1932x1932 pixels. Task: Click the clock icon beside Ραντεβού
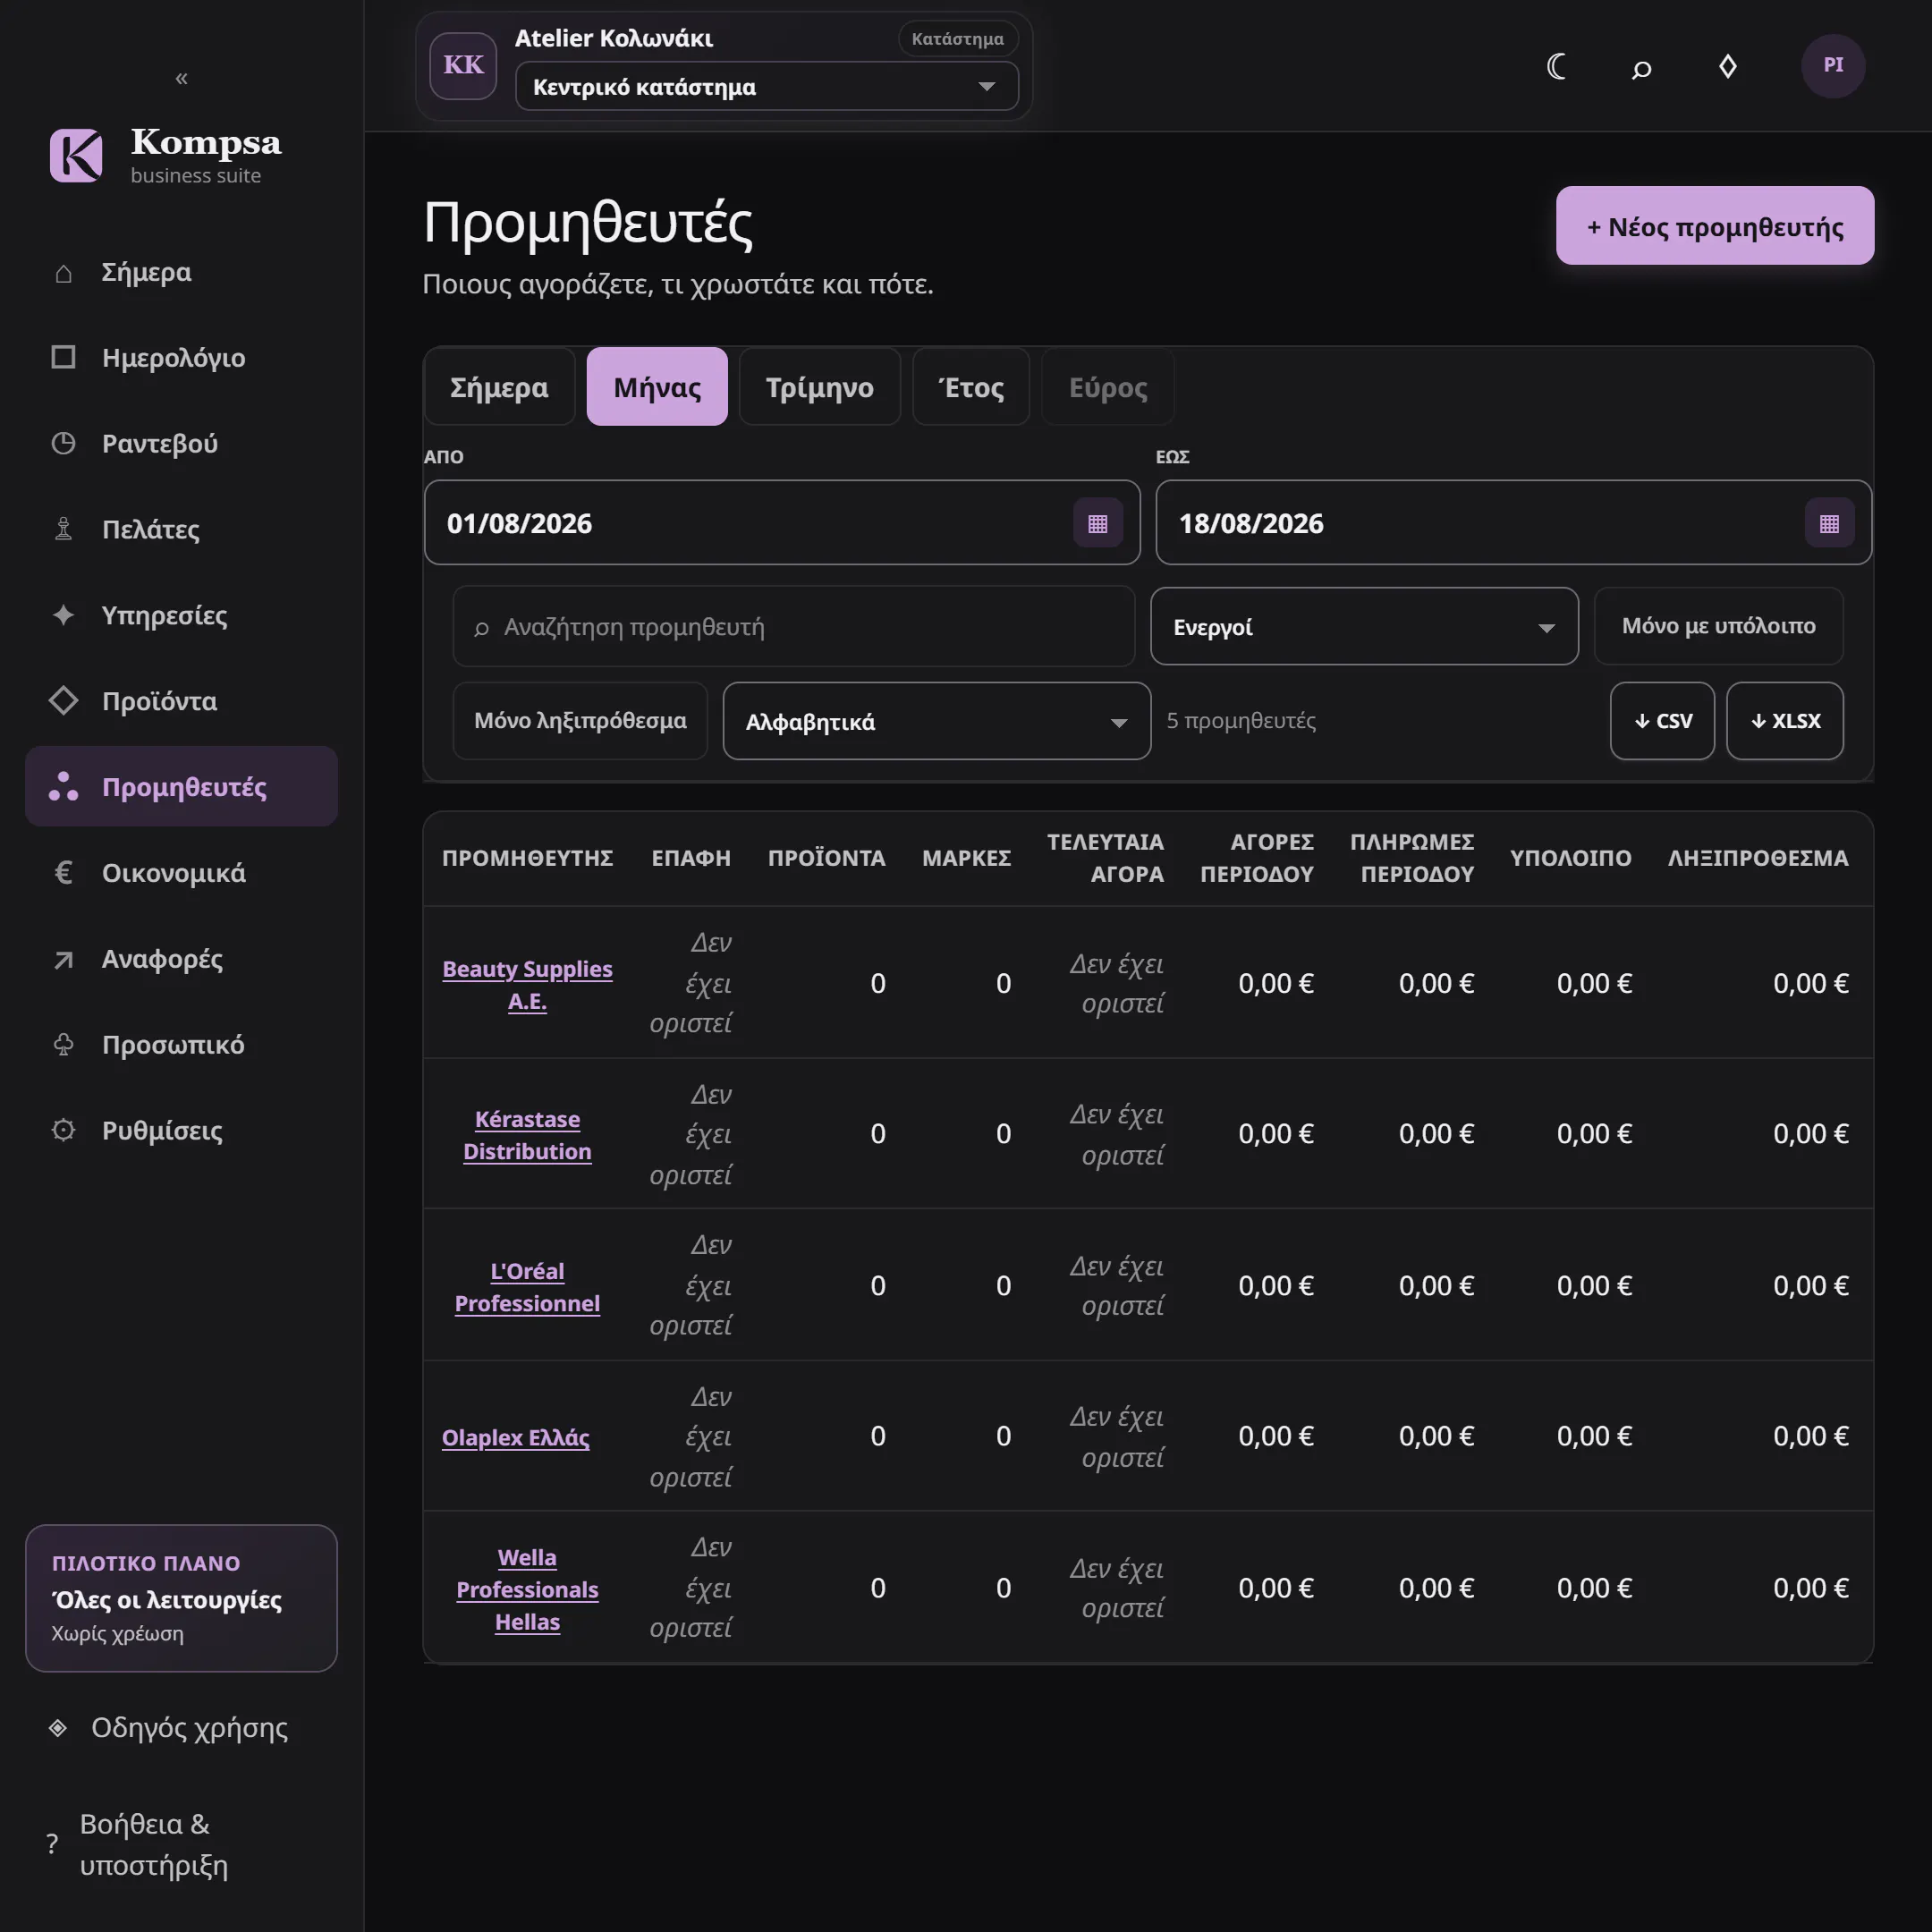click(x=63, y=443)
